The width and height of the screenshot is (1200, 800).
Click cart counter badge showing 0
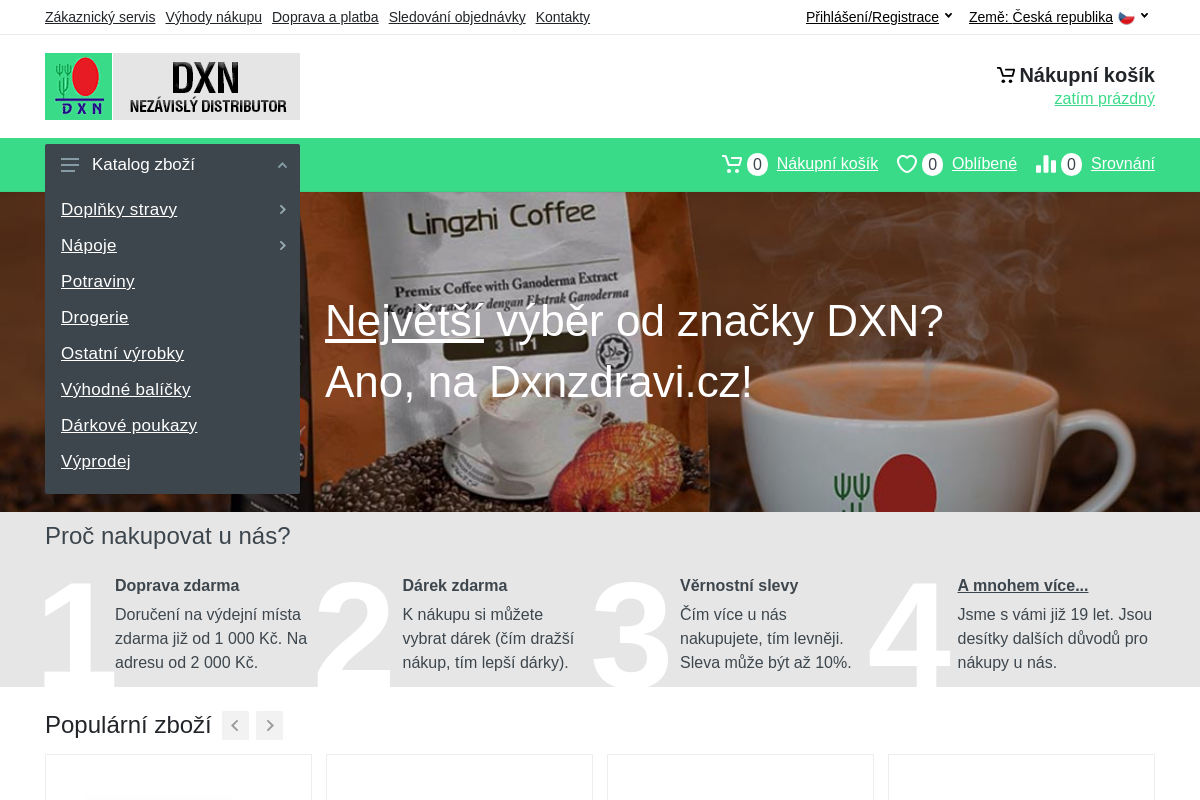pyautogui.click(x=757, y=164)
